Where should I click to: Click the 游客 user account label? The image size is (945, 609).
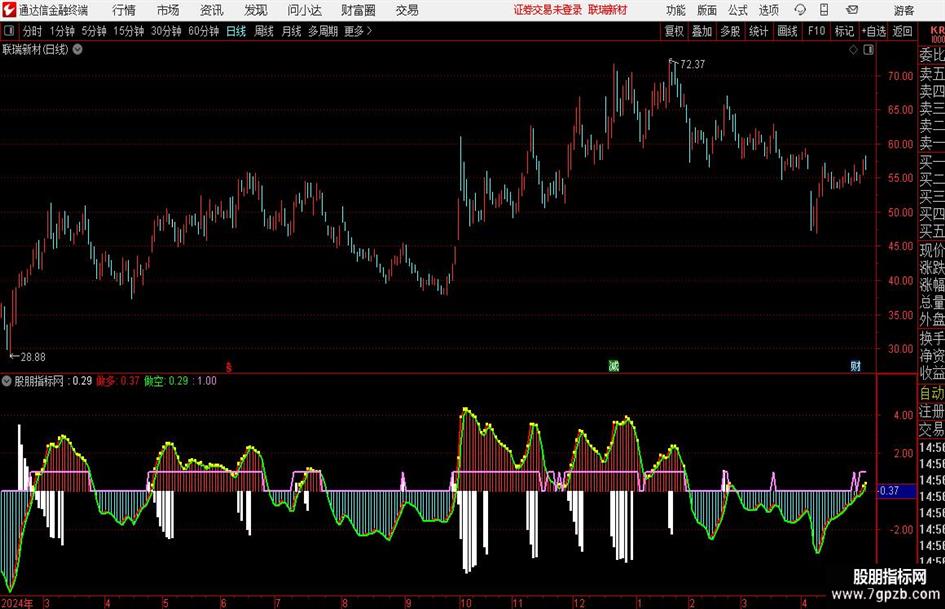(904, 10)
